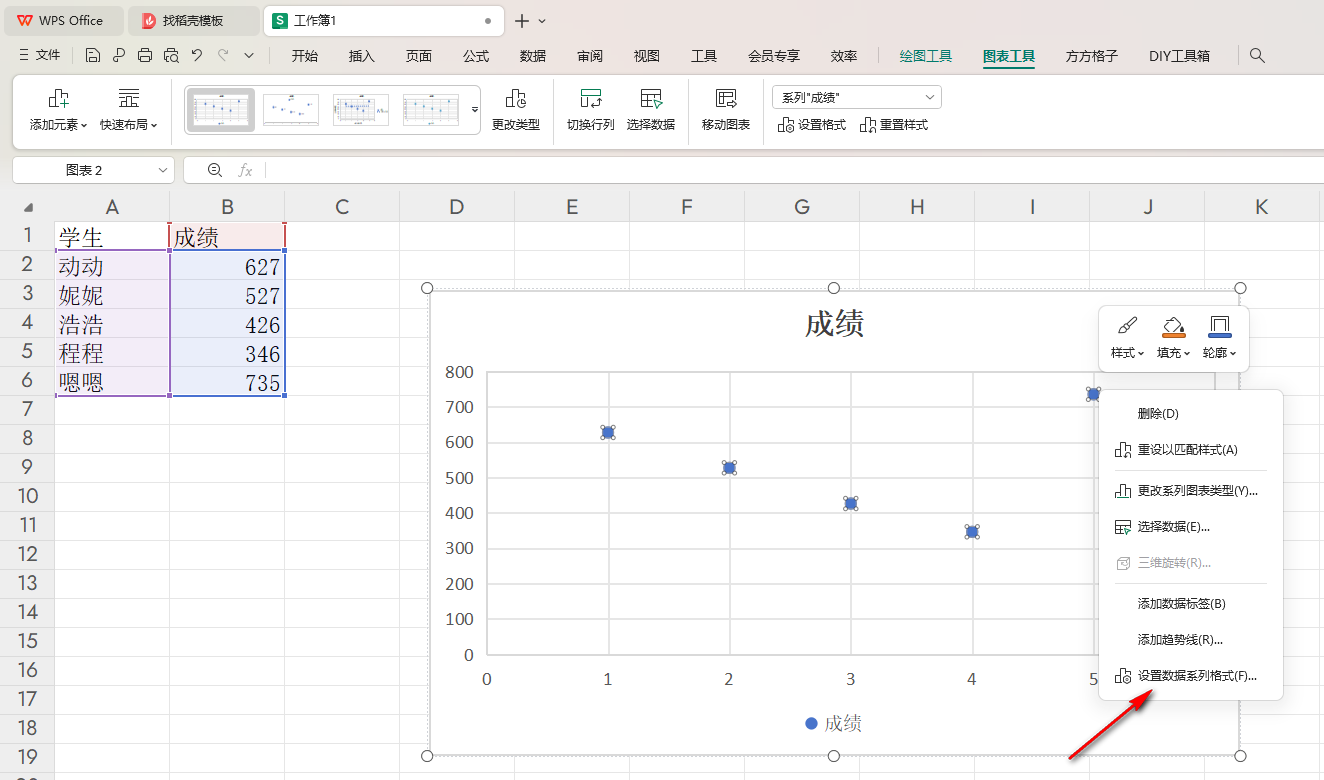This screenshot has width=1324, height=780.
Task: Click the new tab plus button
Action: pyautogui.click(x=521, y=21)
